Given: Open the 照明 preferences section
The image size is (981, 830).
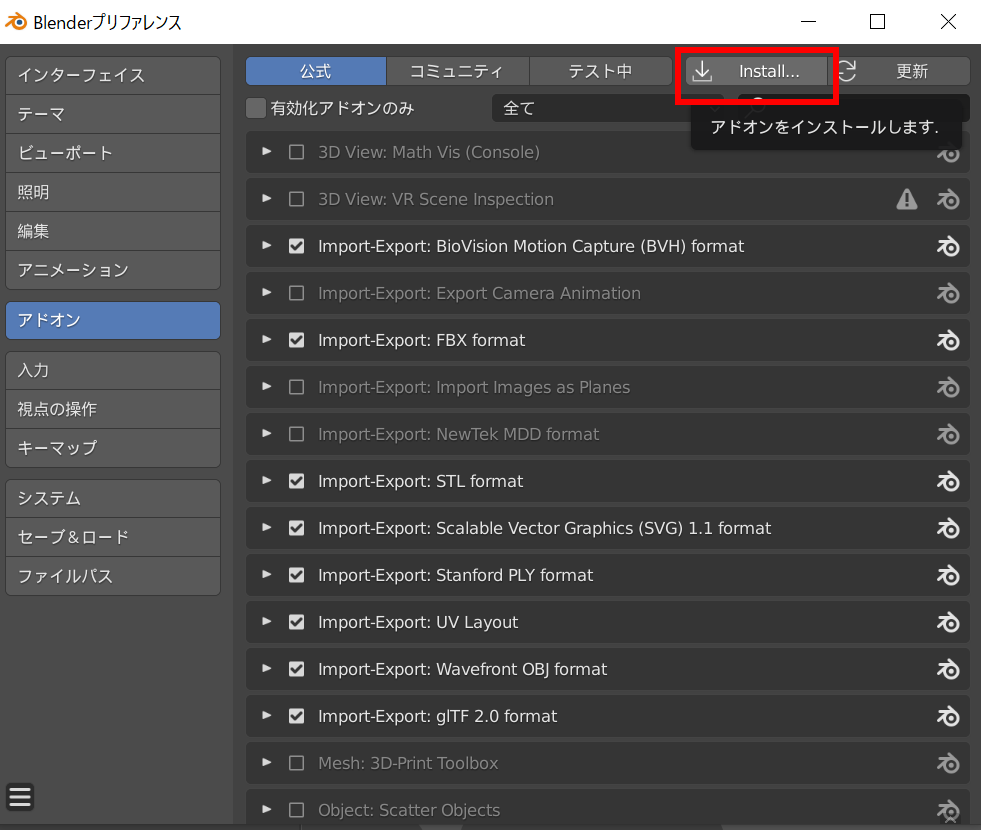Looking at the screenshot, I should coord(113,192).
